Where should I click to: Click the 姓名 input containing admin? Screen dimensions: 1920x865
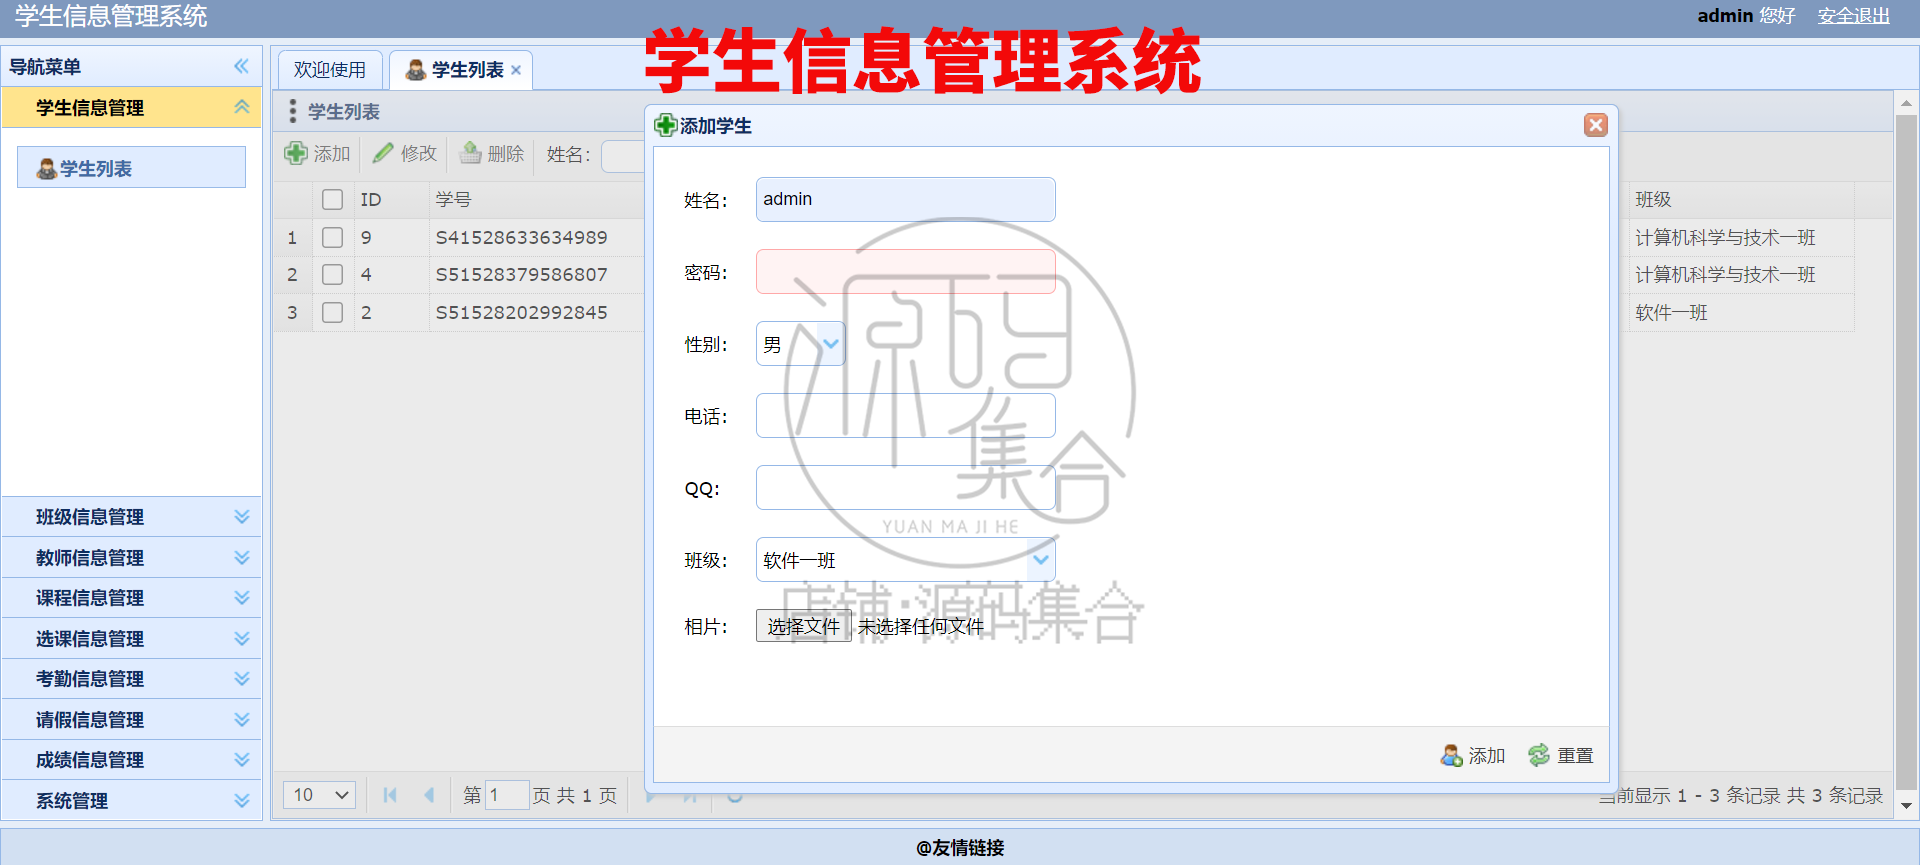pos(905,199)
